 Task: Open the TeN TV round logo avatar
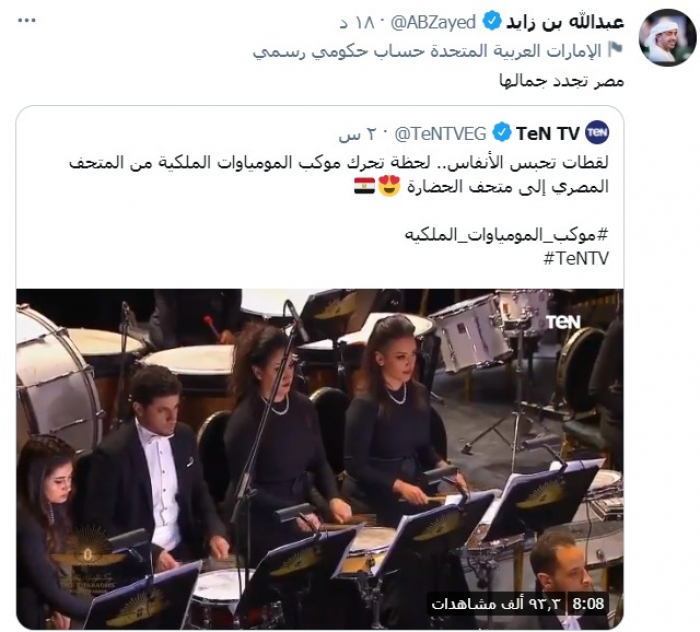click(x=597, y=133)
